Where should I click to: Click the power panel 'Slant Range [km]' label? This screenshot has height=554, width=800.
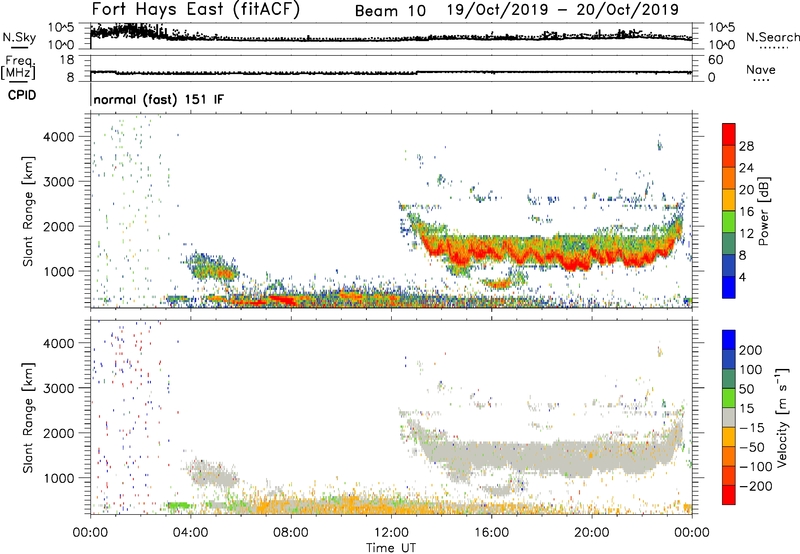pyautogui.click(x=28, y=211)
